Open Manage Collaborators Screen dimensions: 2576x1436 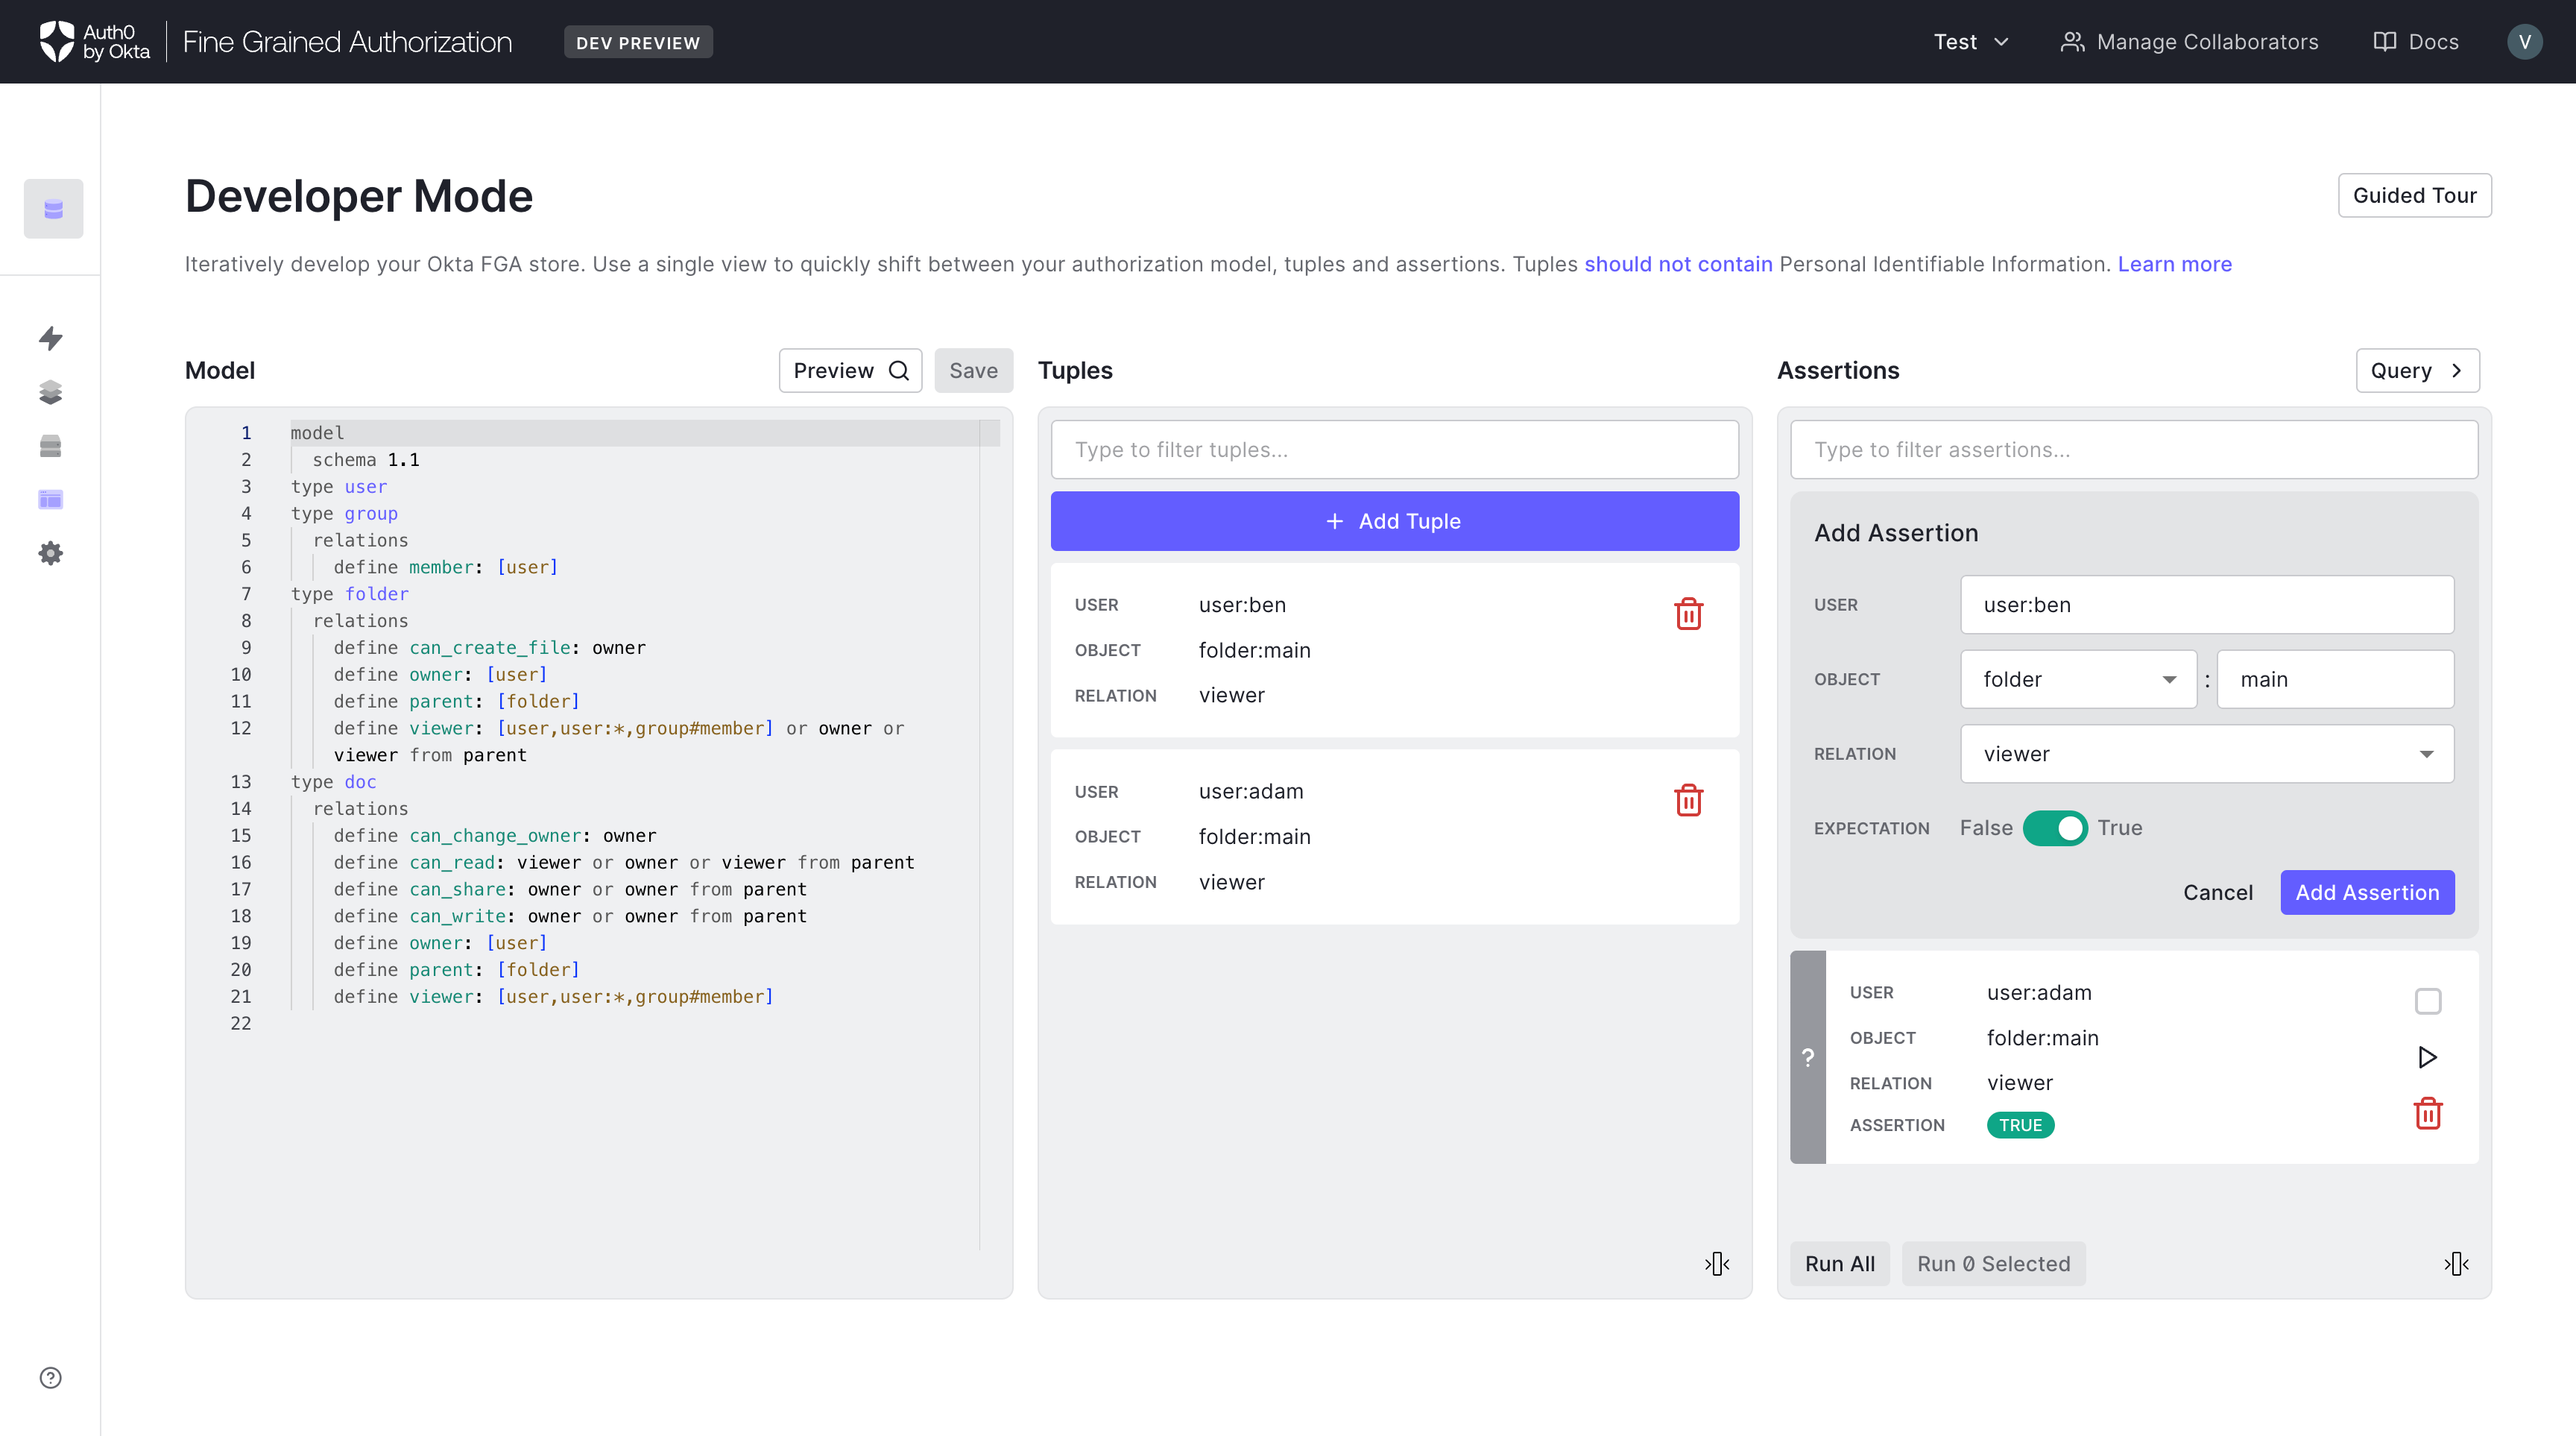(2189, 41)
